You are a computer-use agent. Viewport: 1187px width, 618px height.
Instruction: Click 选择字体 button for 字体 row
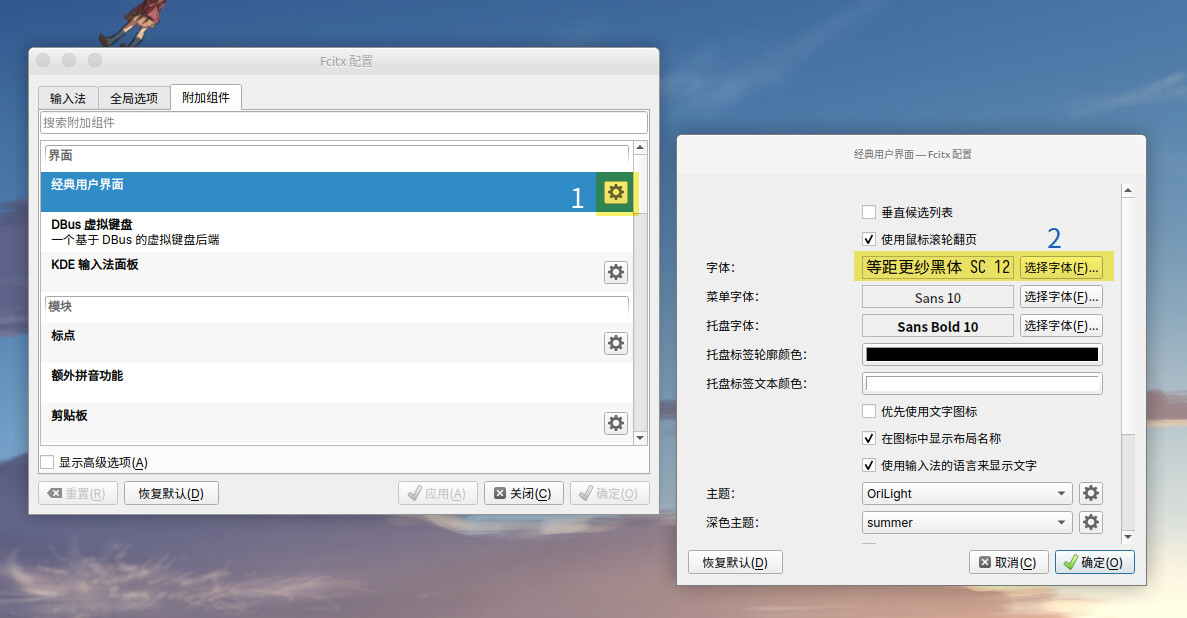click(x=1061, y=267)
